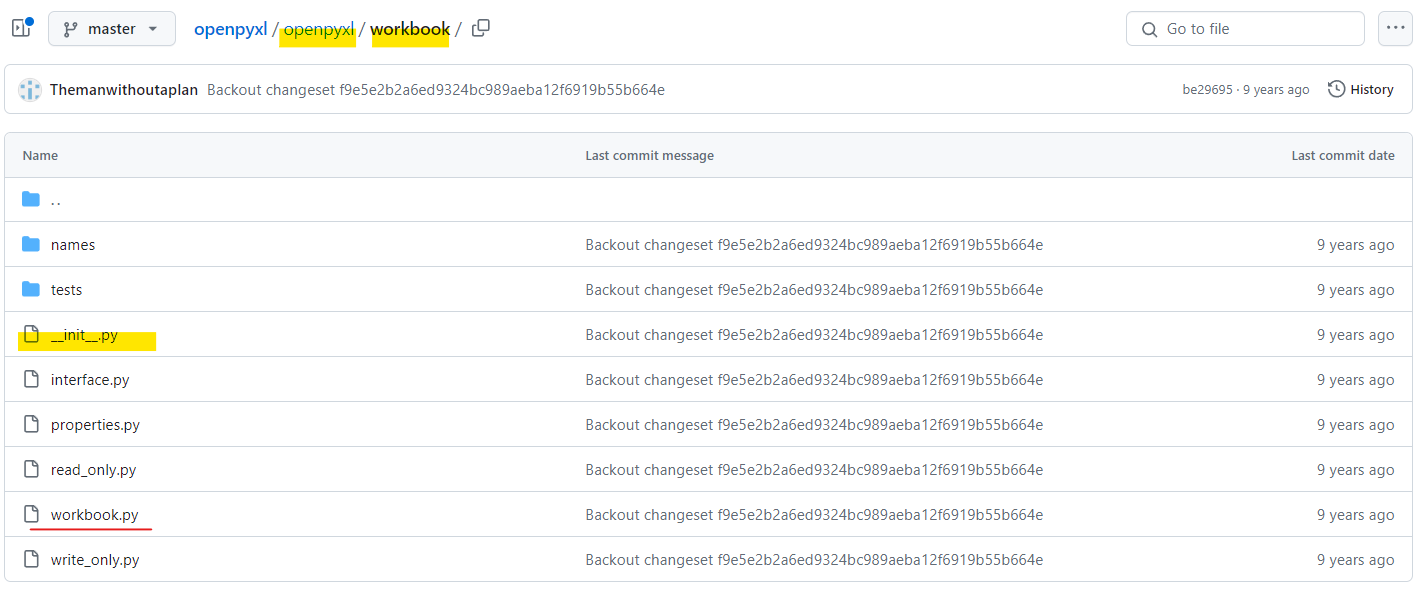Viewport: 1420px width, 592px height.
Task: Focus the Go to file search field
Action: tap(1245, 29)
